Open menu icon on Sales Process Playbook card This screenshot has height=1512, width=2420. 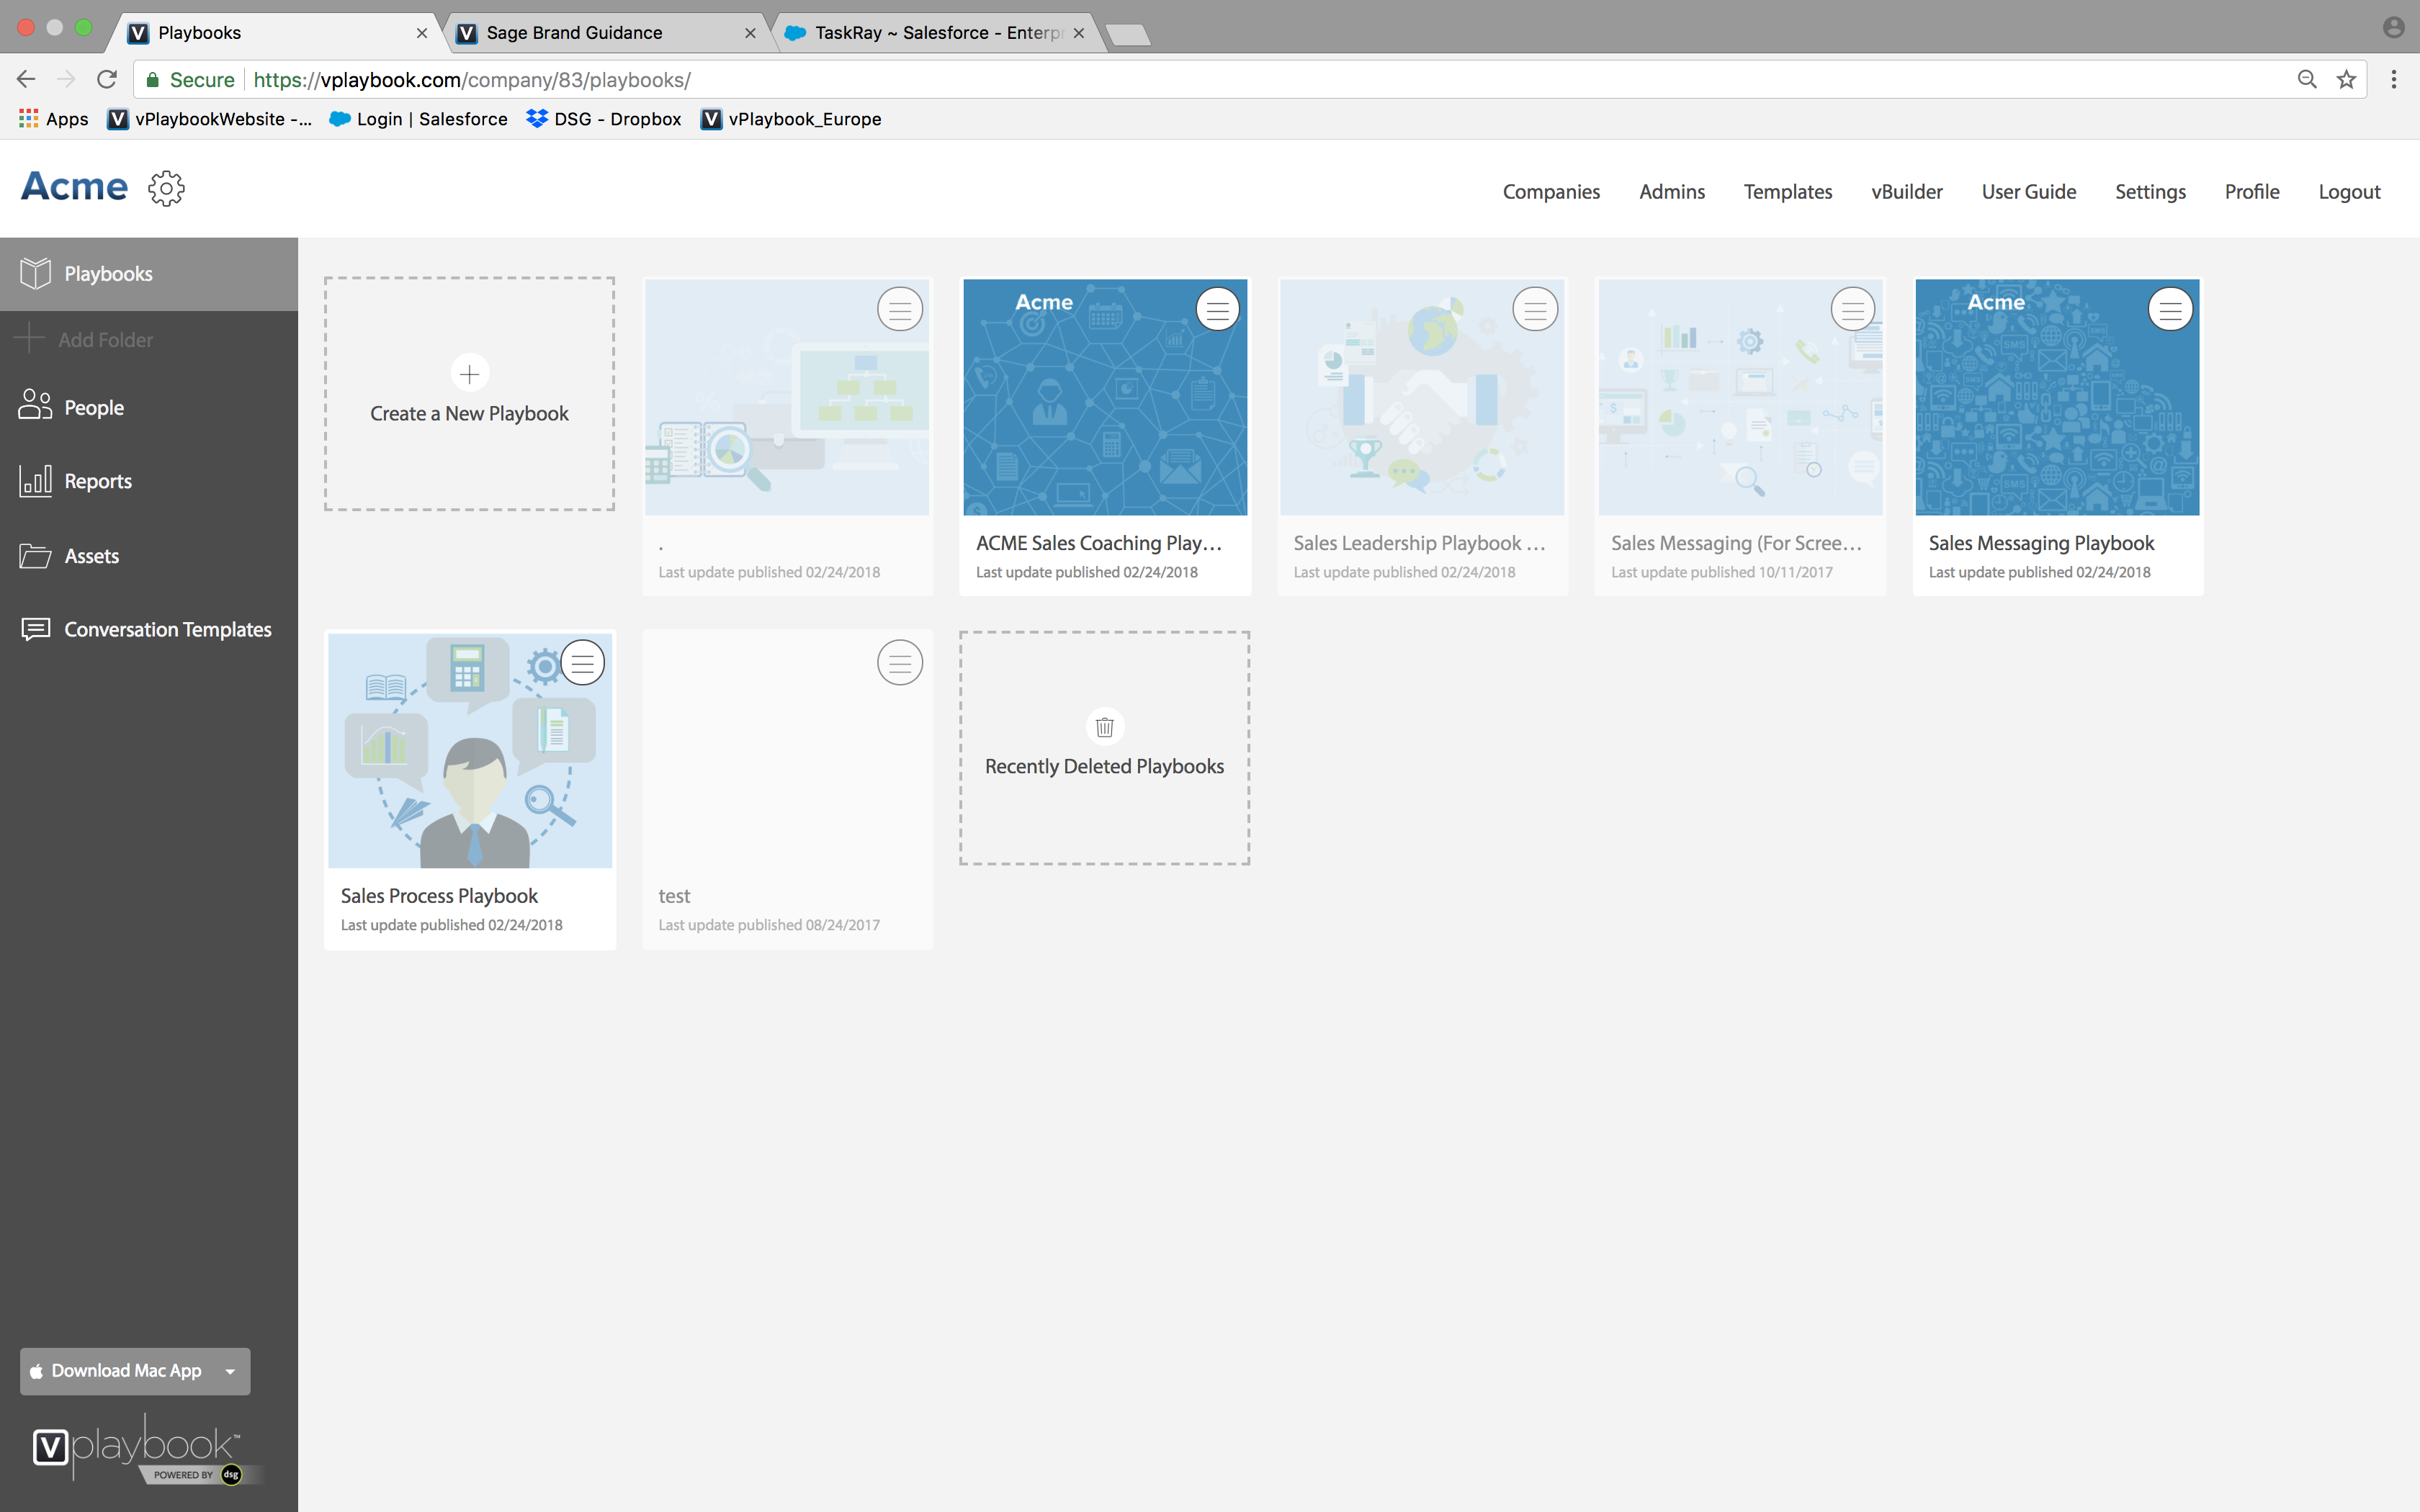tap(582, 663)
